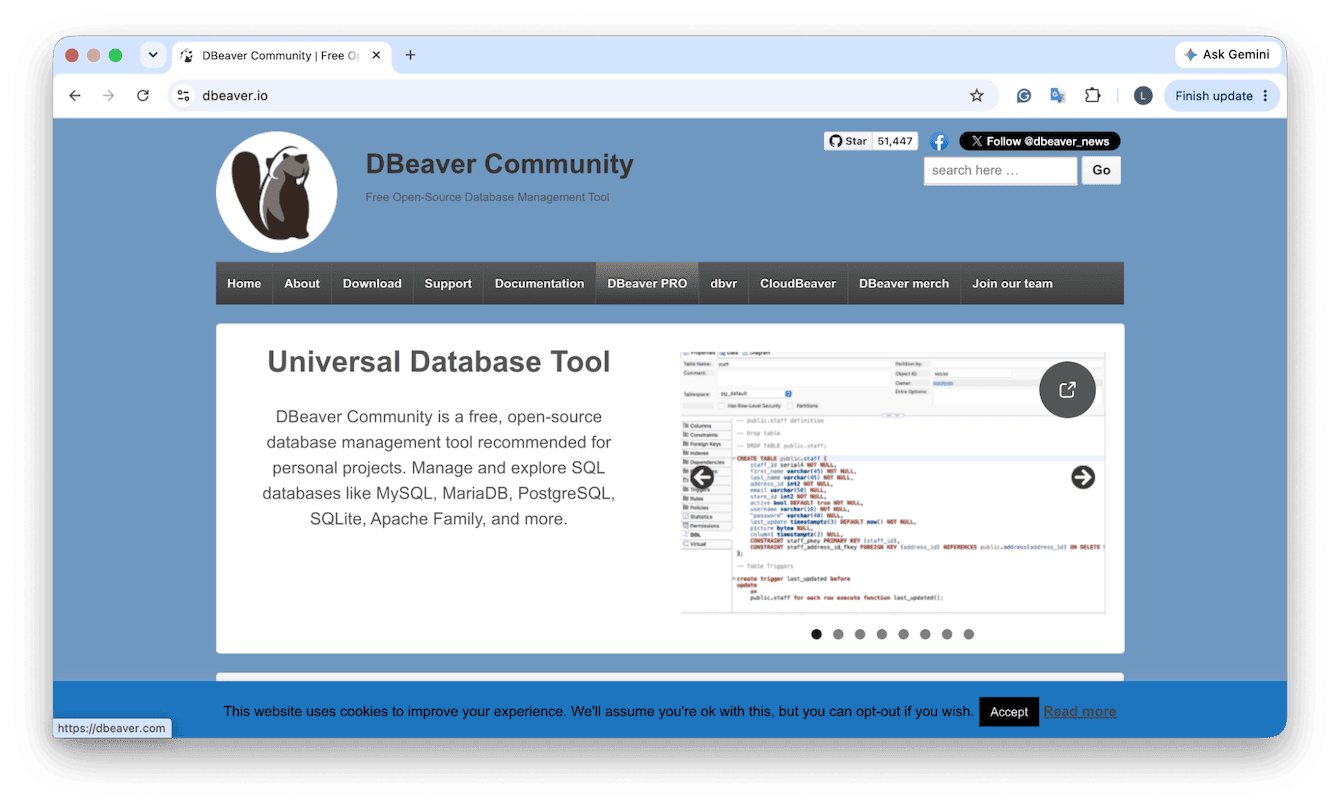Viewport: 1340px width, 808px height.
Task: Select the first carousel dot
Action: [x=816, y=634]
